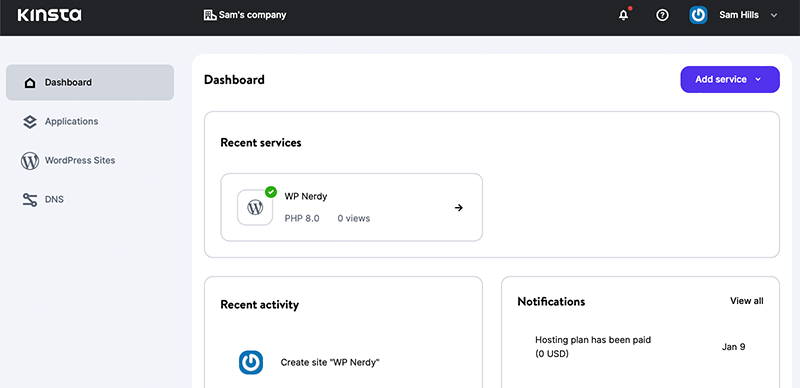Open the WP Nerdy site name
800x388 pixels.
[x=306, y=196]
